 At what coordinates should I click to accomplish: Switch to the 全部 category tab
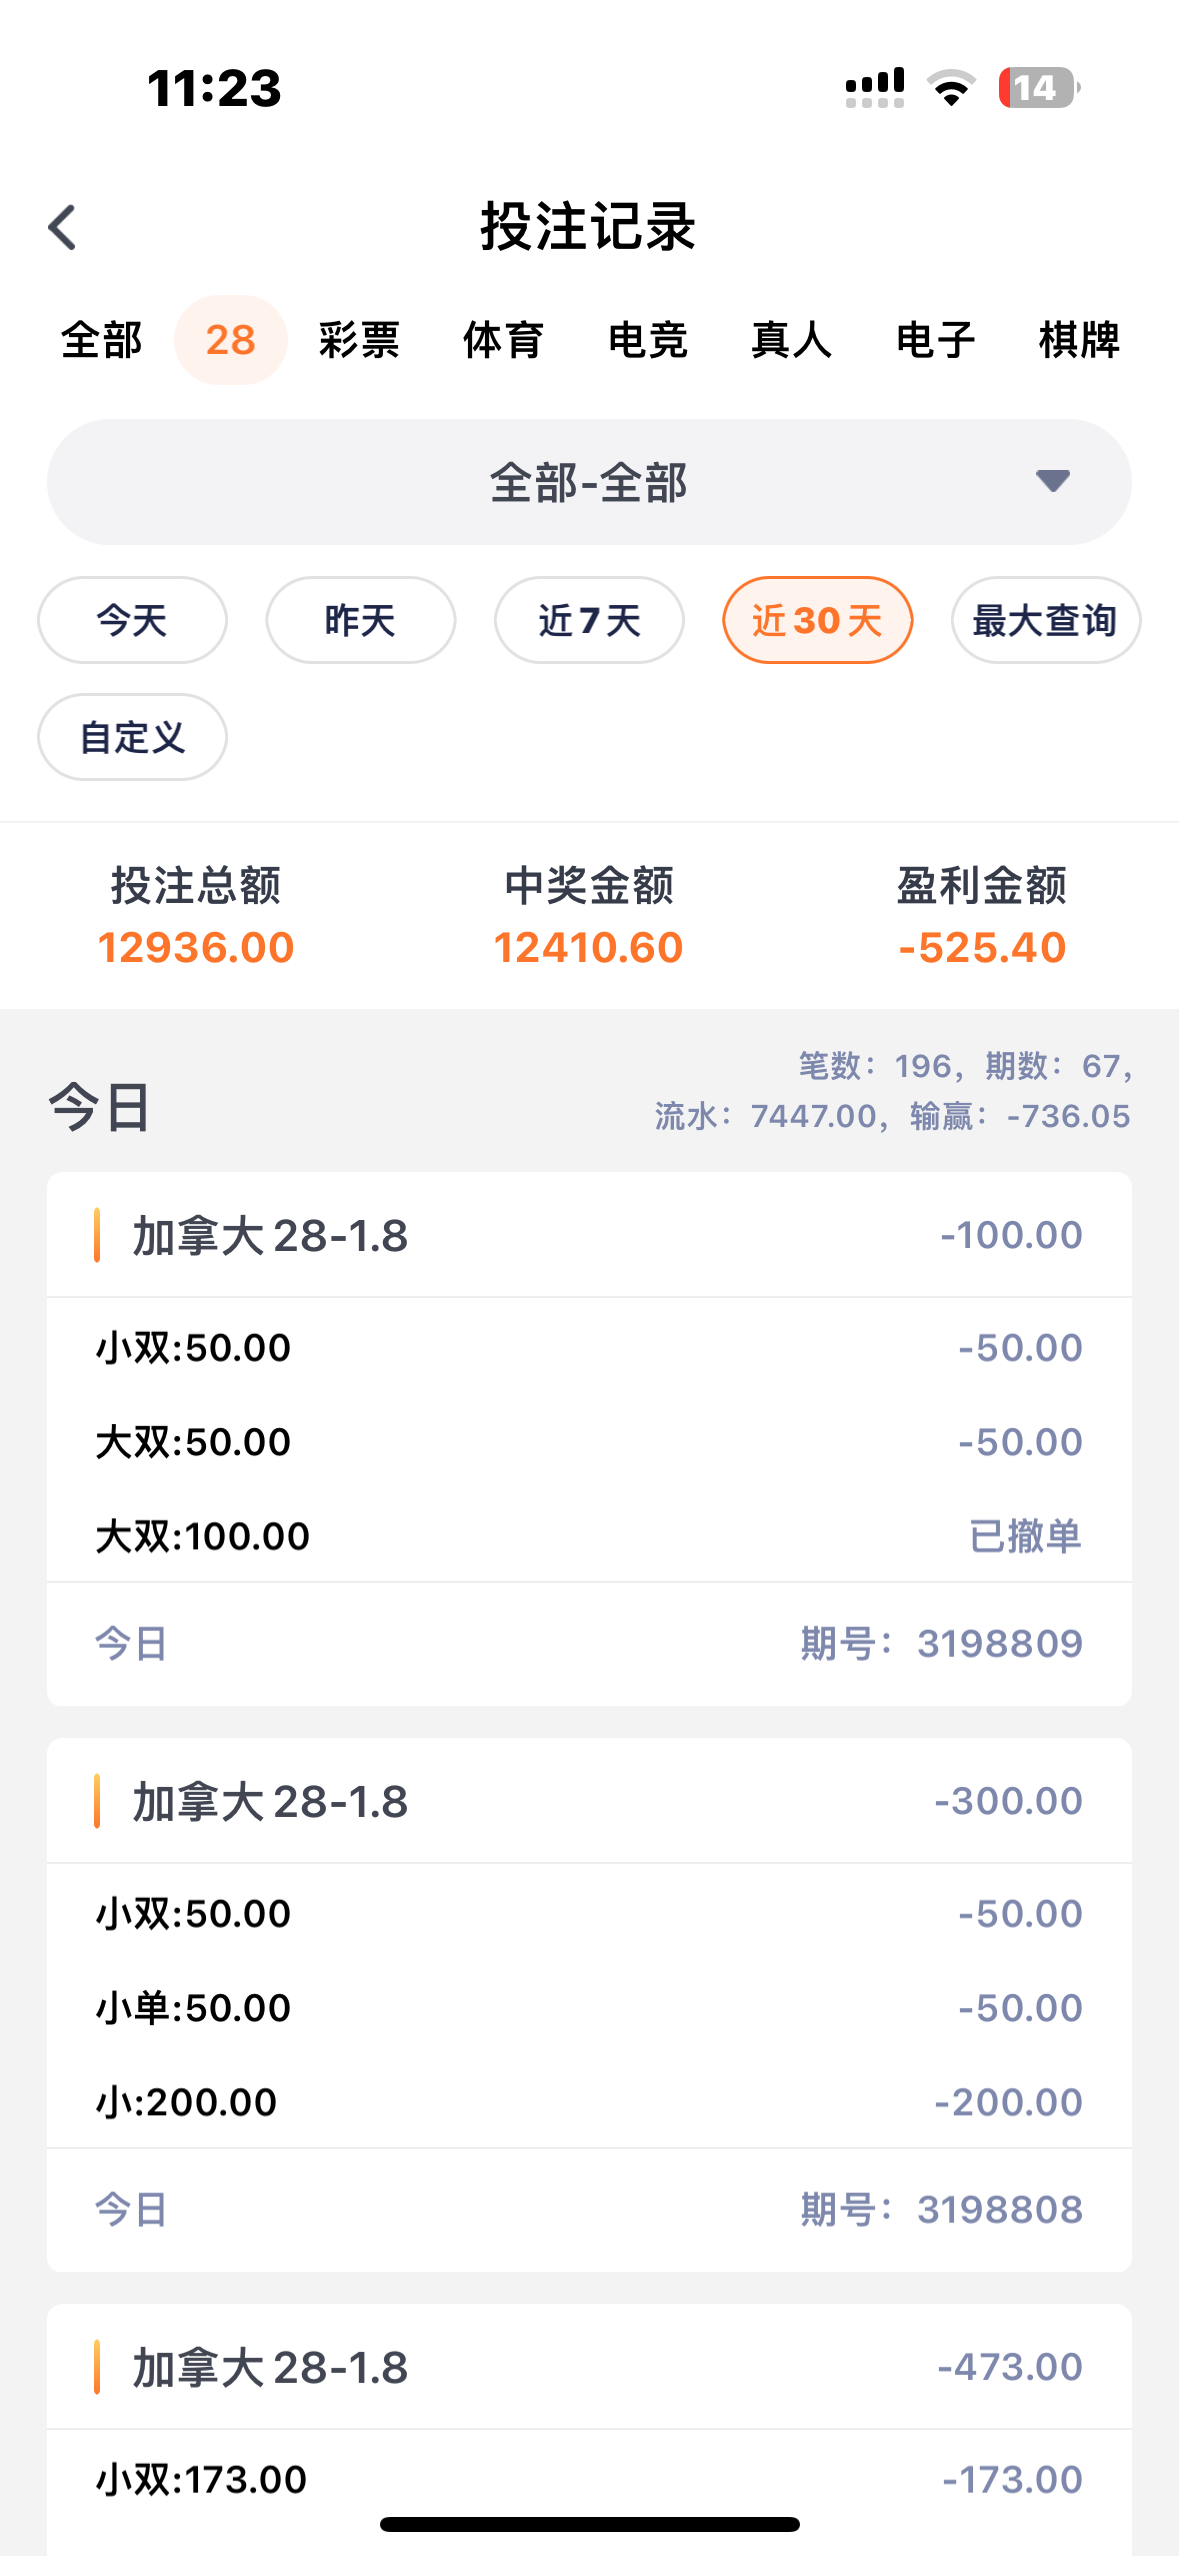(x=101, y=340)
